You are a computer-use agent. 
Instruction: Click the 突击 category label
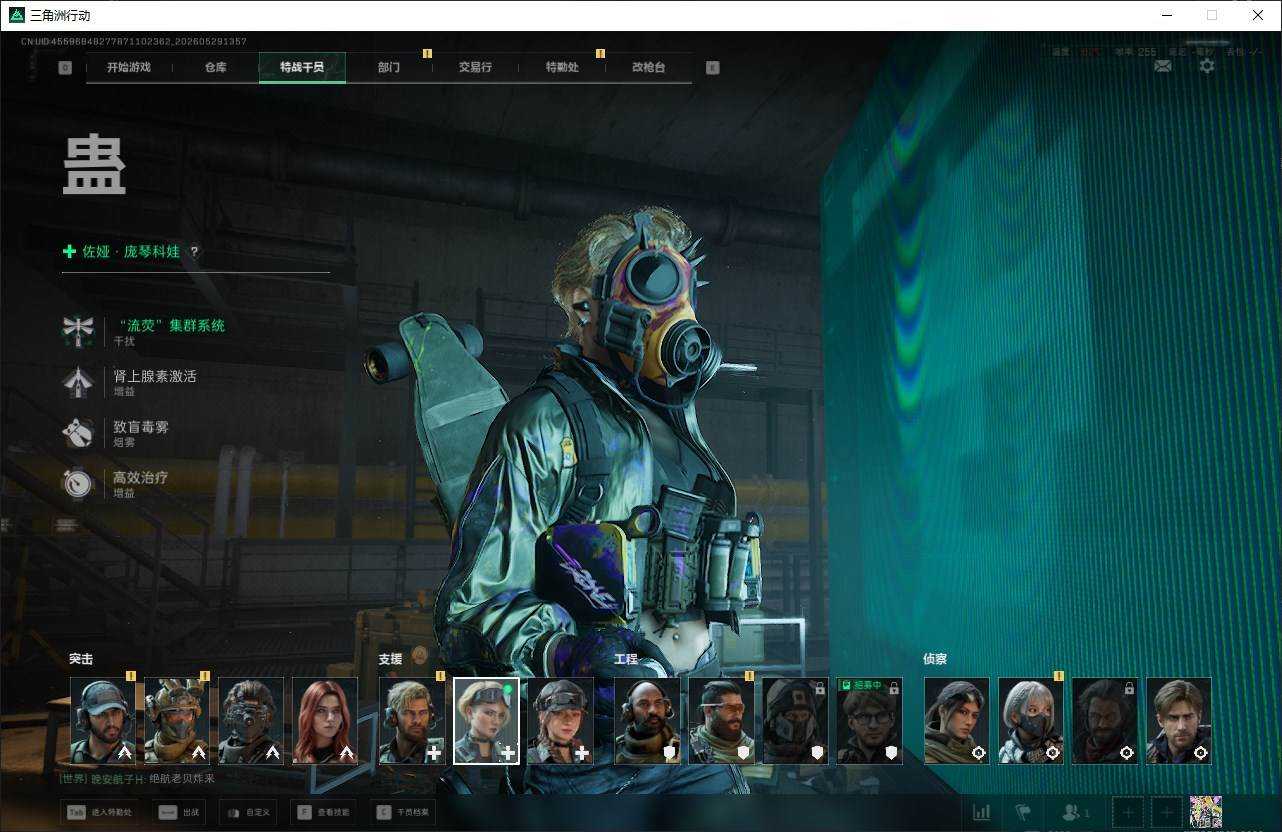point(81,659)
